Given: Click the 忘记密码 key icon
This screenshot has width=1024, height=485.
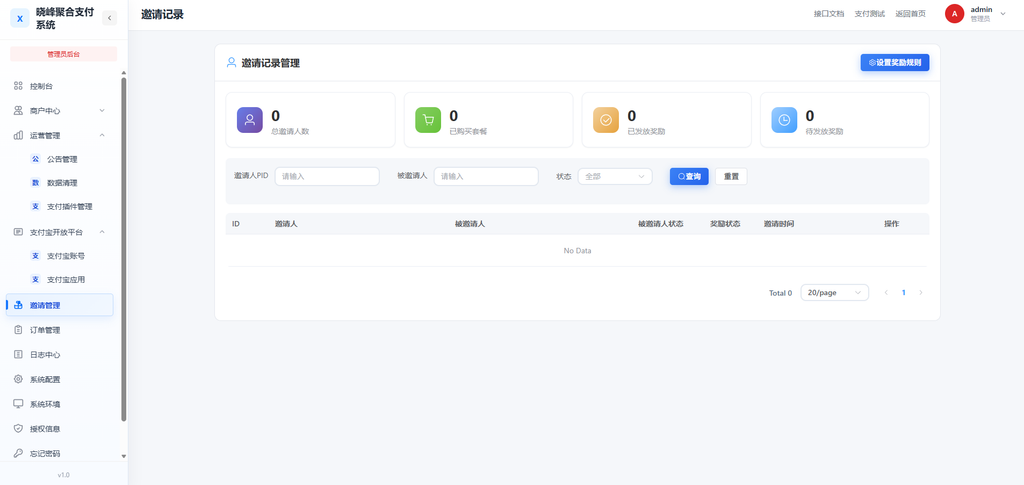Looking at the screenshot, I should click(18, 453).
